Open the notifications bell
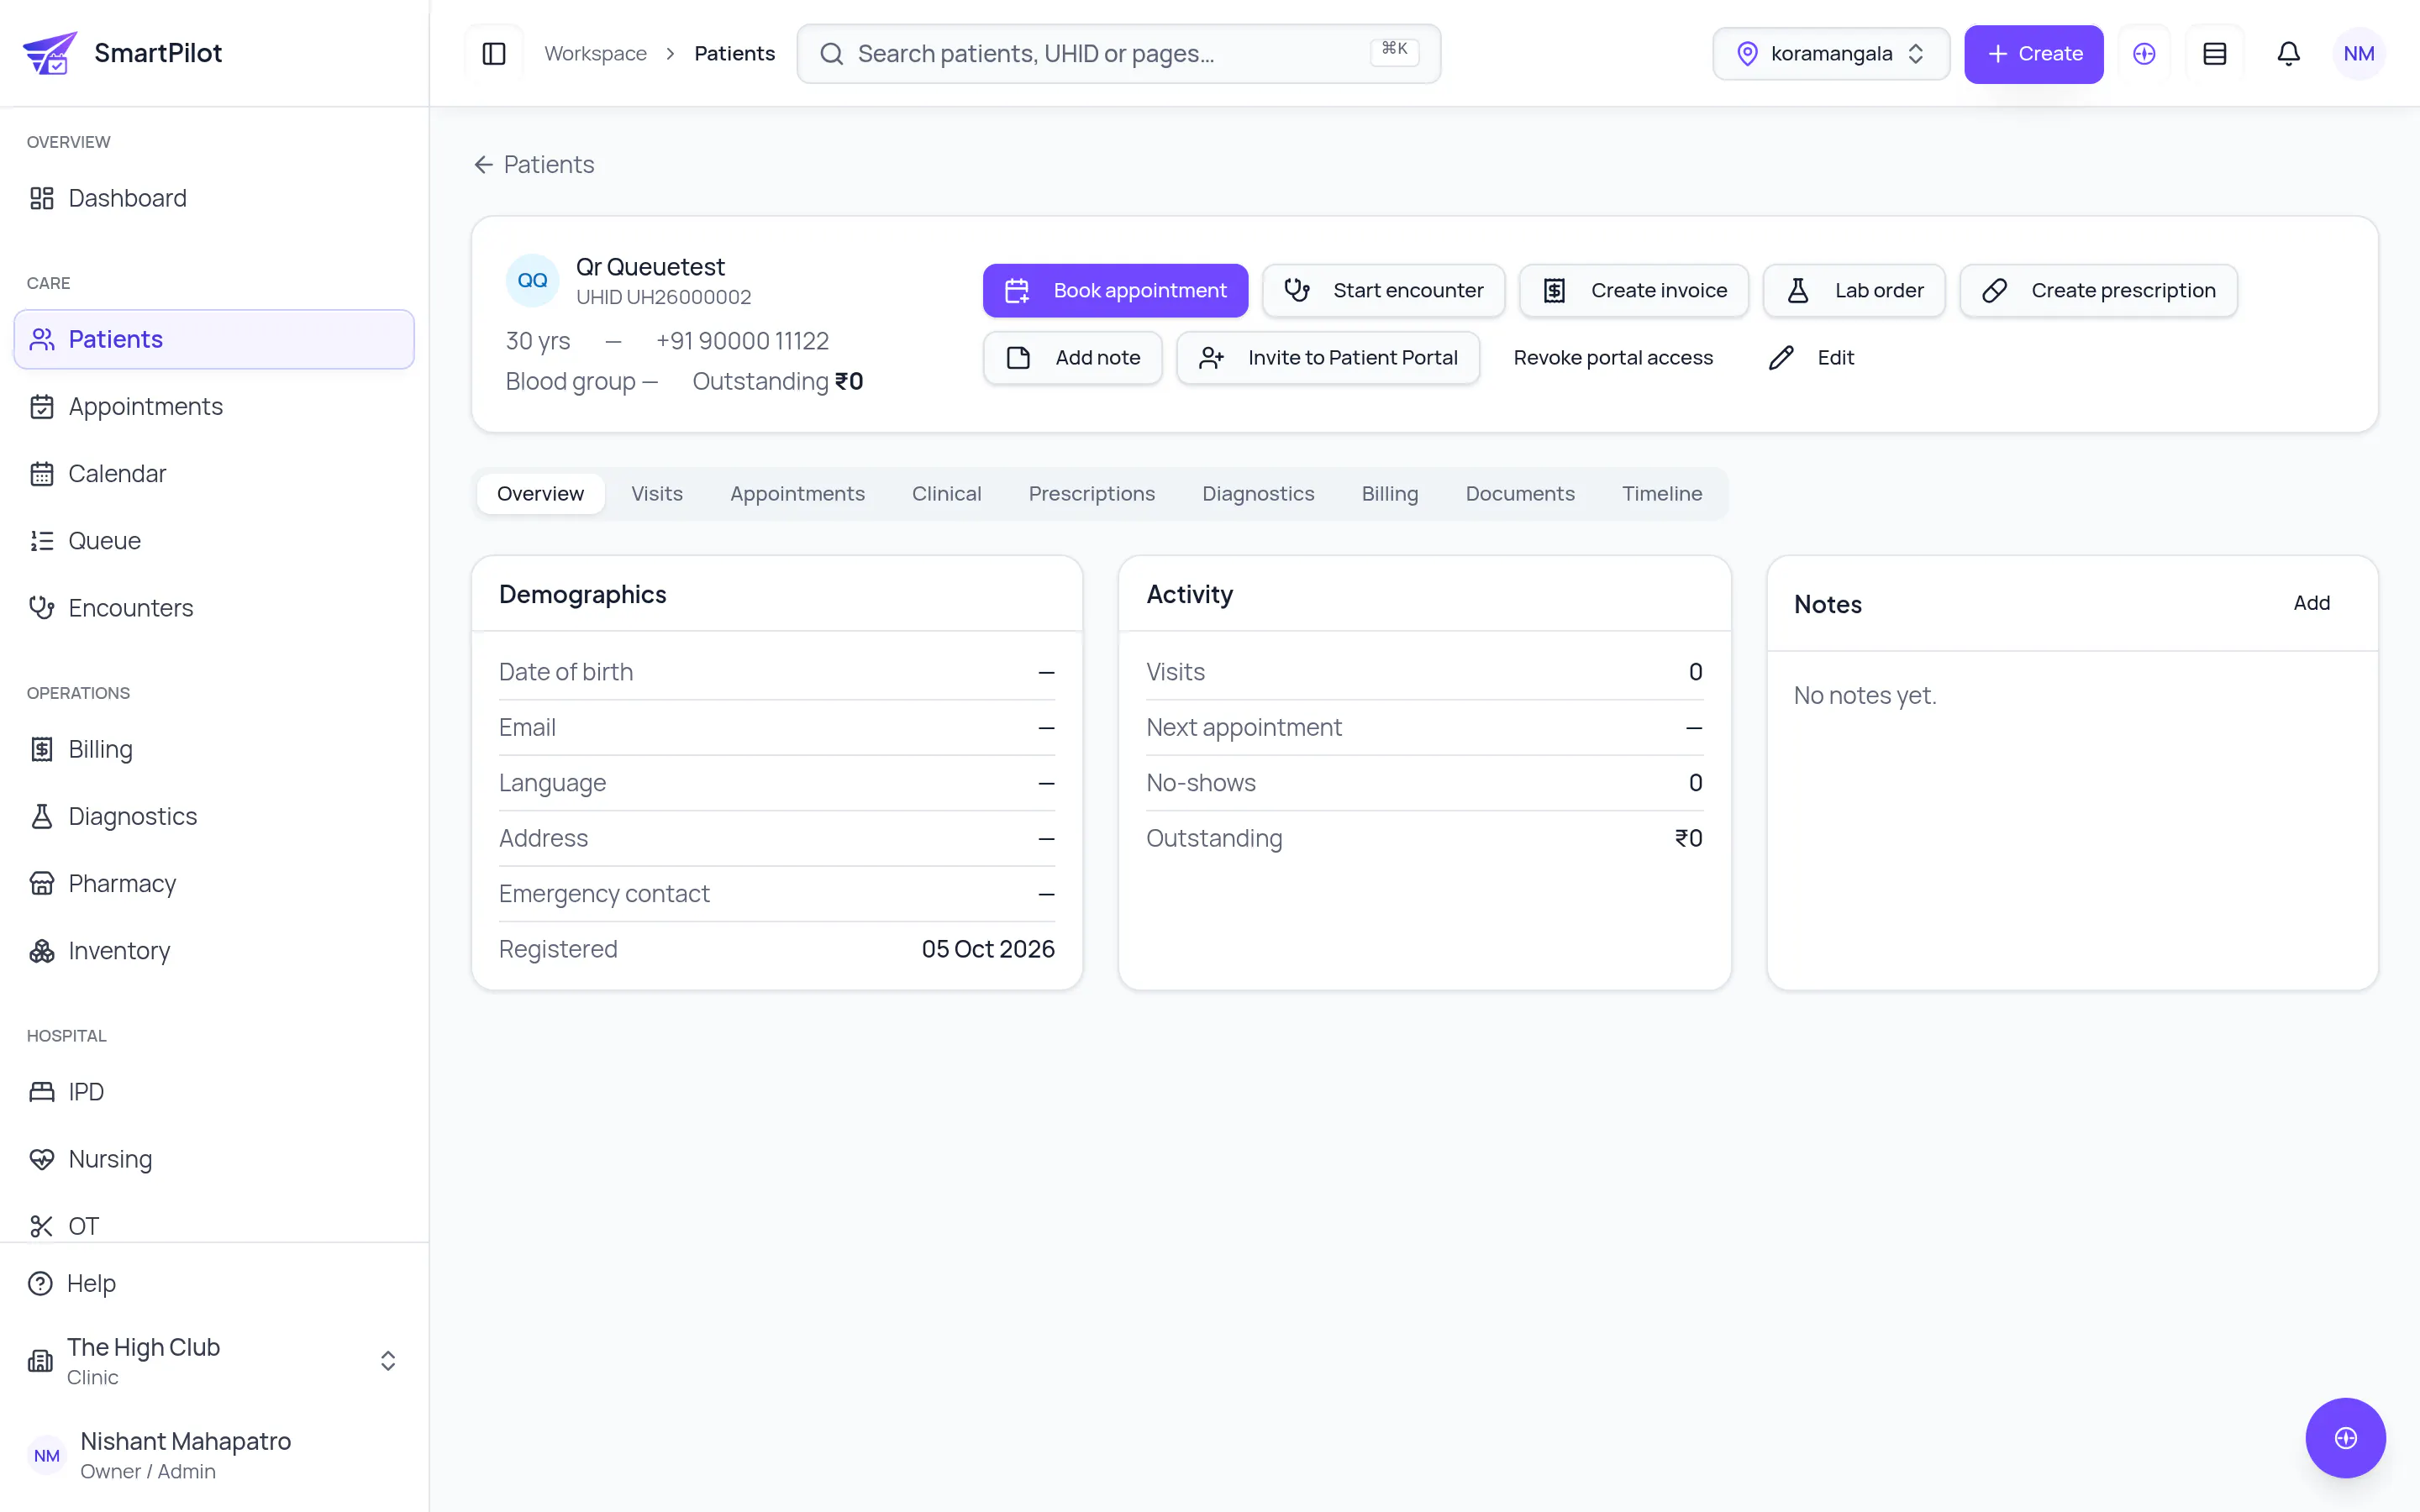 2288,54
